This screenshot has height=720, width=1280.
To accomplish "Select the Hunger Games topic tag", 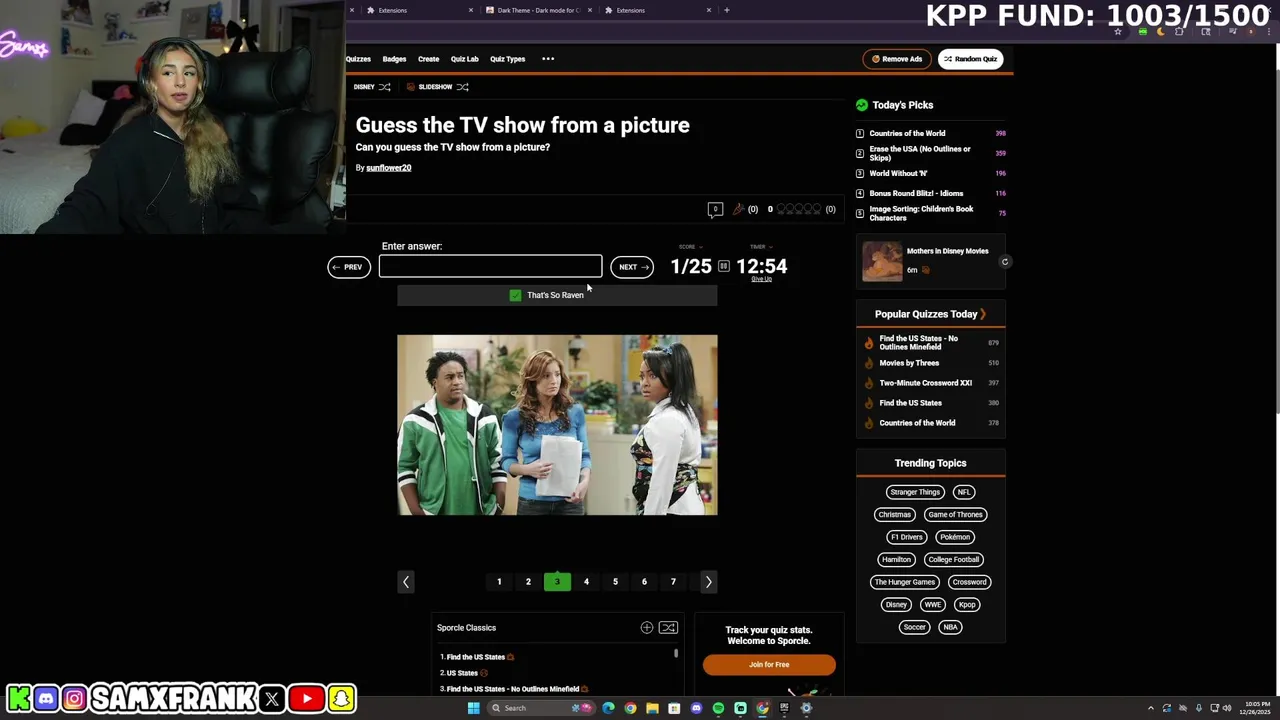I will (x=905, y=582).
